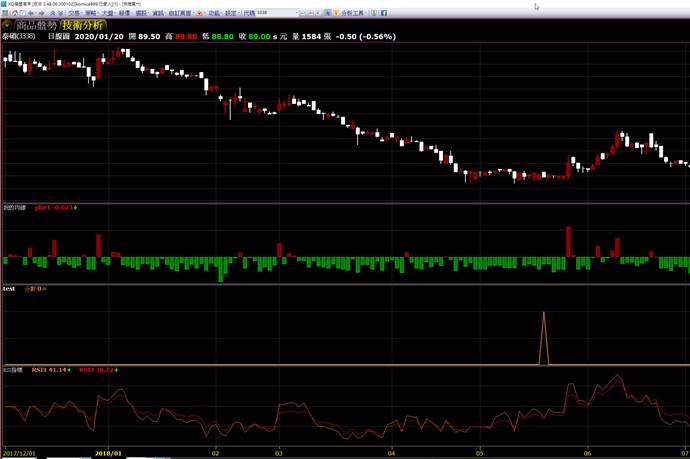Open the 交易 menu
Screen dimensions: 690x459
pyautogui.click(x=73, y=14)
